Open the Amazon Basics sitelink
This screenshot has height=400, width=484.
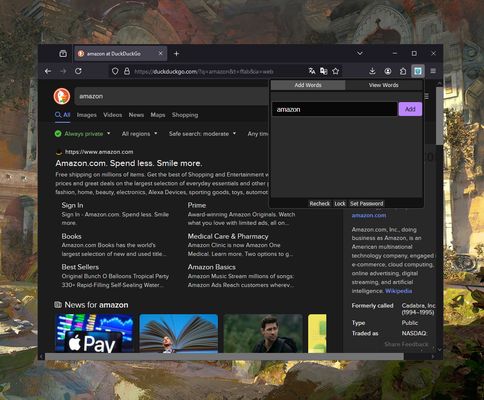tap(212, 267)
